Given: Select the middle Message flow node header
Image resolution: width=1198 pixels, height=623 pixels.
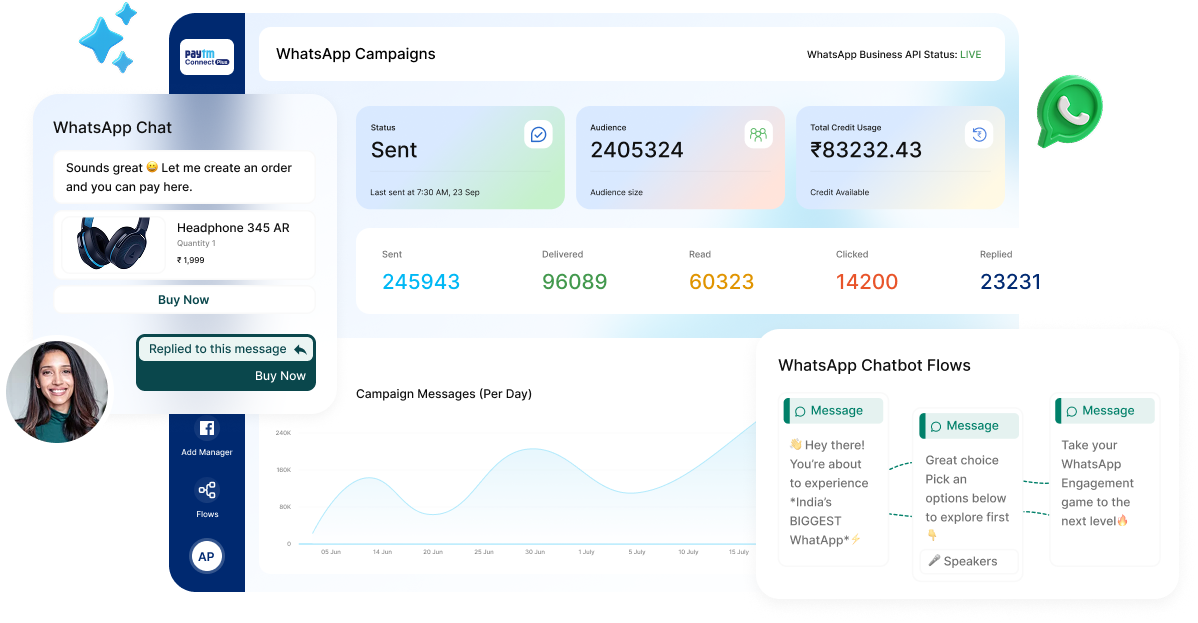Looking at the screenshot, I should 969,425.
